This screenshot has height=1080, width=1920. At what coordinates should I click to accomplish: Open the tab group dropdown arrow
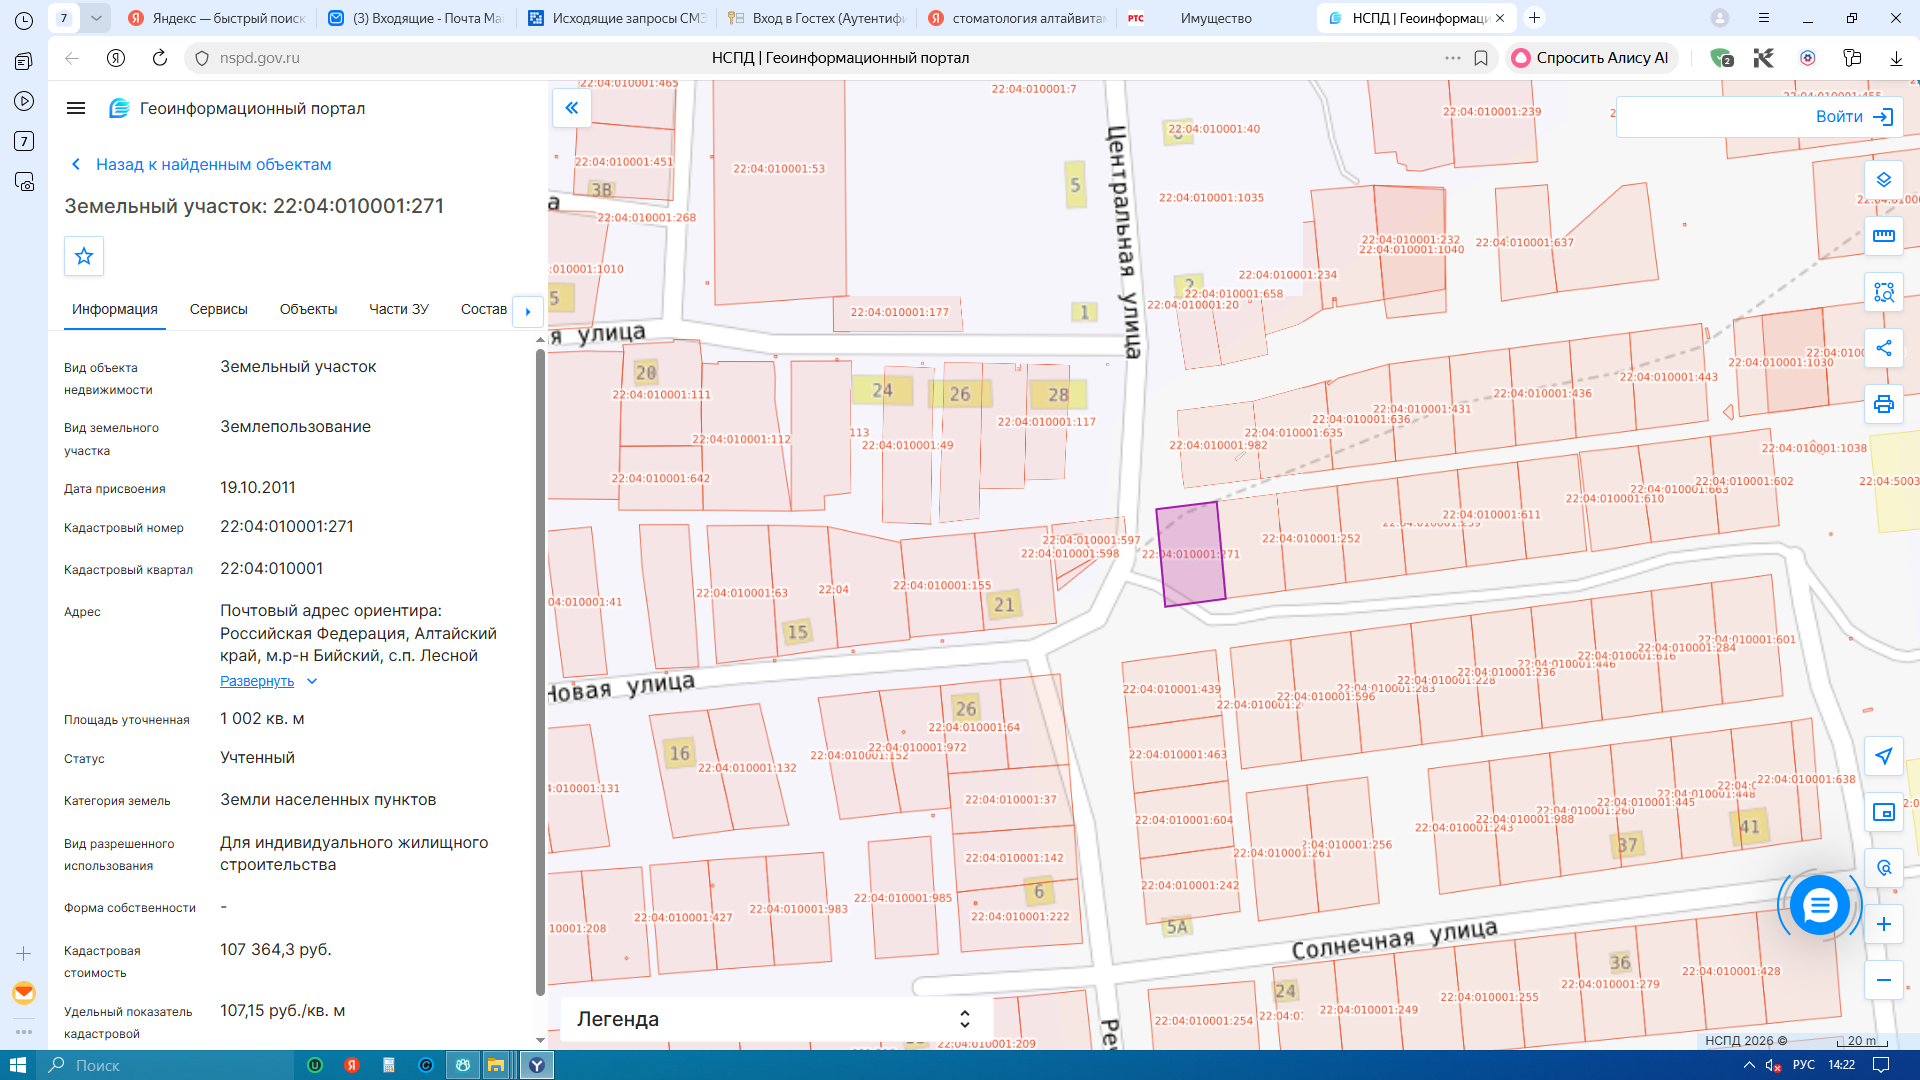tap(96, 18)
